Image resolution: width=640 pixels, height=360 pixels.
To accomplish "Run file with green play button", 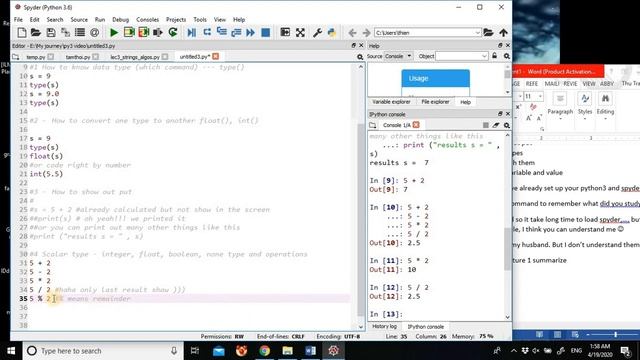I will (x=114, y=33).
